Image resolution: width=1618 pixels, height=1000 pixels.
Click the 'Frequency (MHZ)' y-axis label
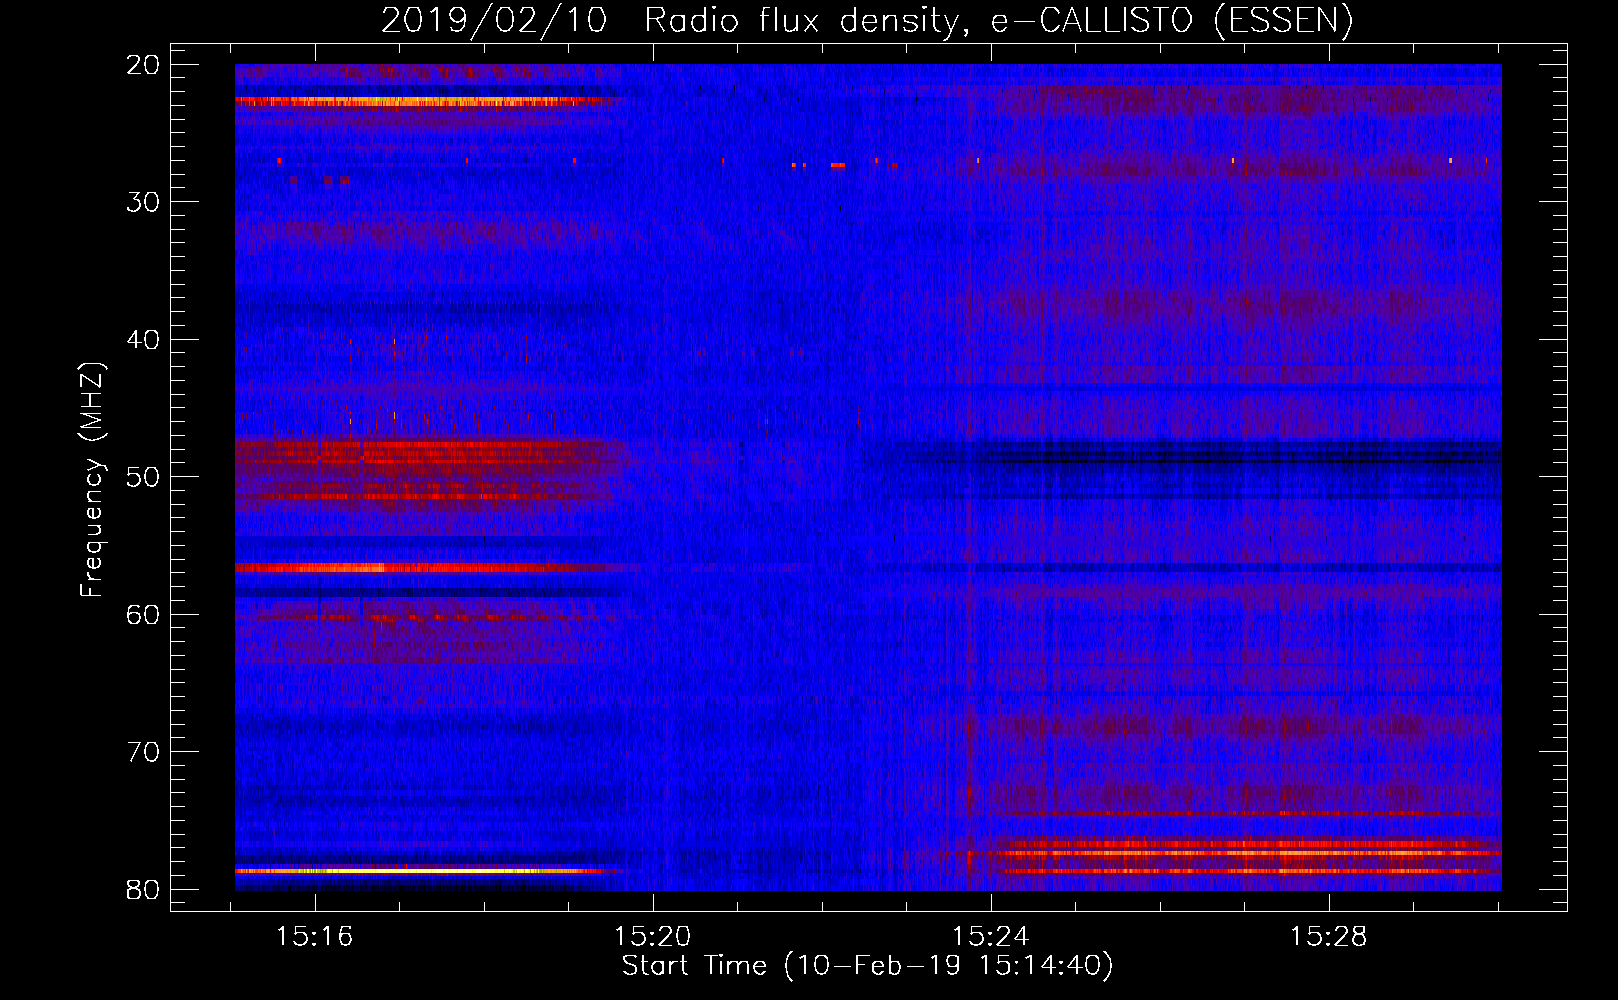pos(92,480)
